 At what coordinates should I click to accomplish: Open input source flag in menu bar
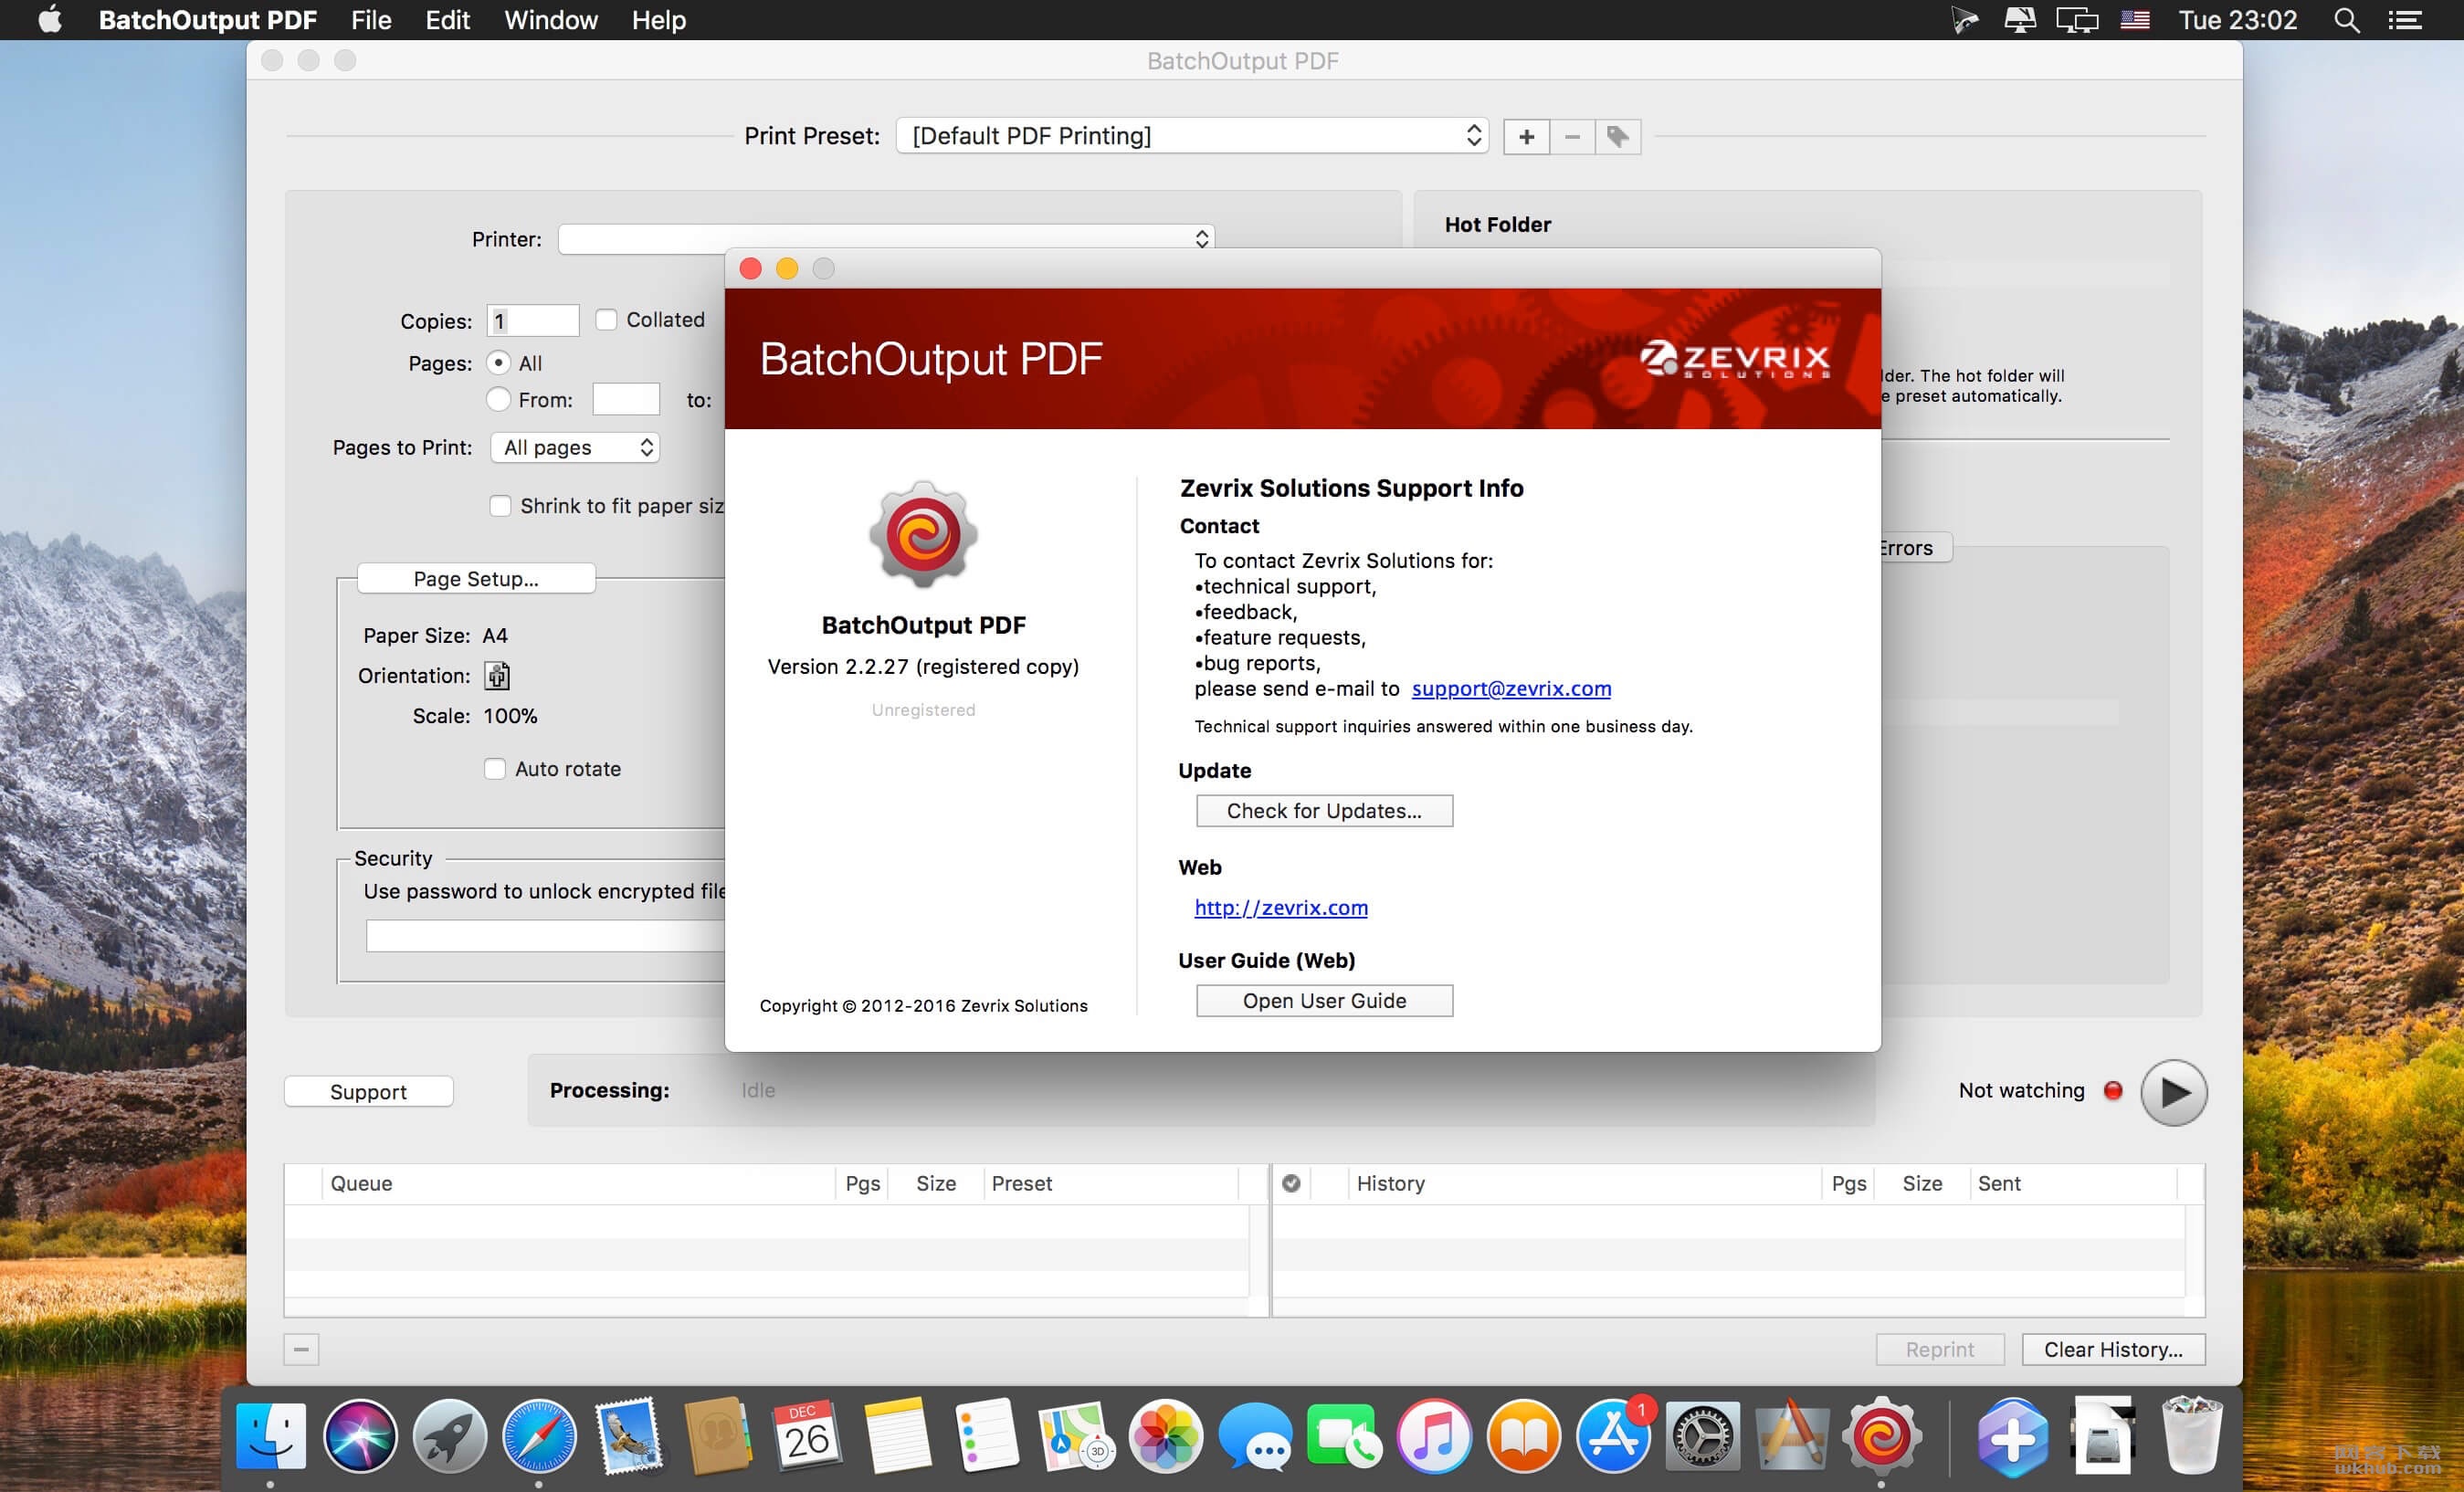coord(2135,20)
